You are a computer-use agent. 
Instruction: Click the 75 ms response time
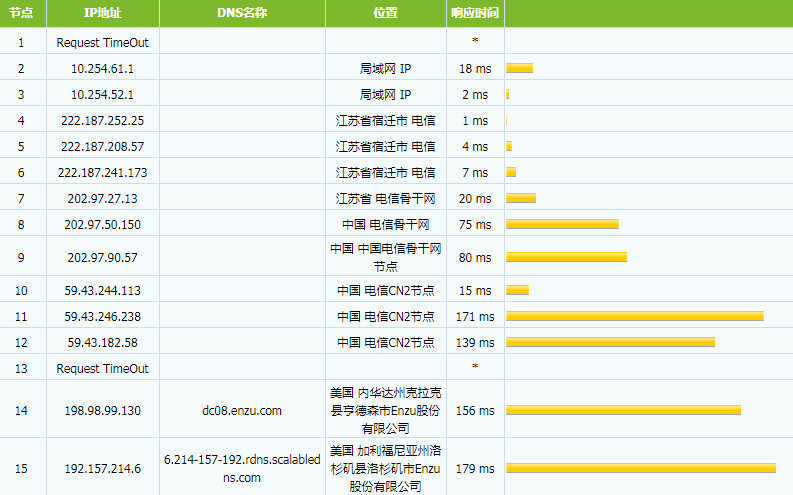[x=475, y=225]
